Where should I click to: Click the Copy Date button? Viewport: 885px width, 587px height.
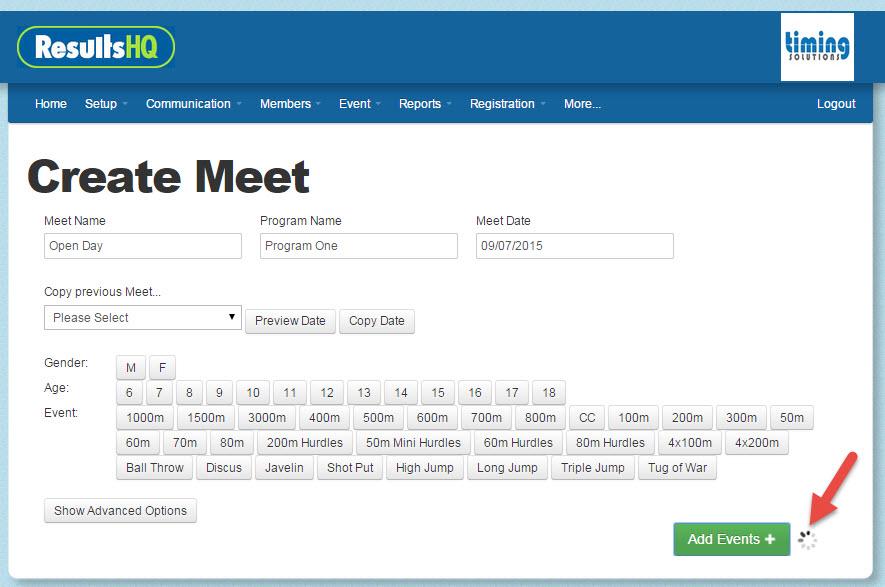tap(377, 321)
